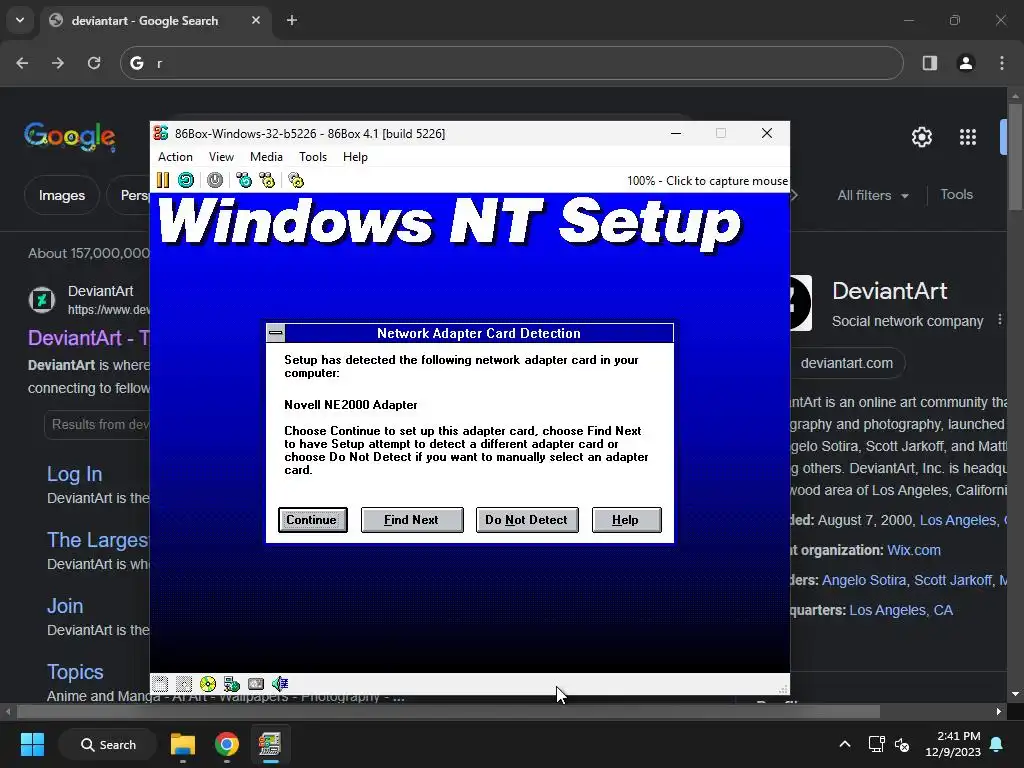
Task: Open Chrome from the taskbar
Action: (227, 744)
